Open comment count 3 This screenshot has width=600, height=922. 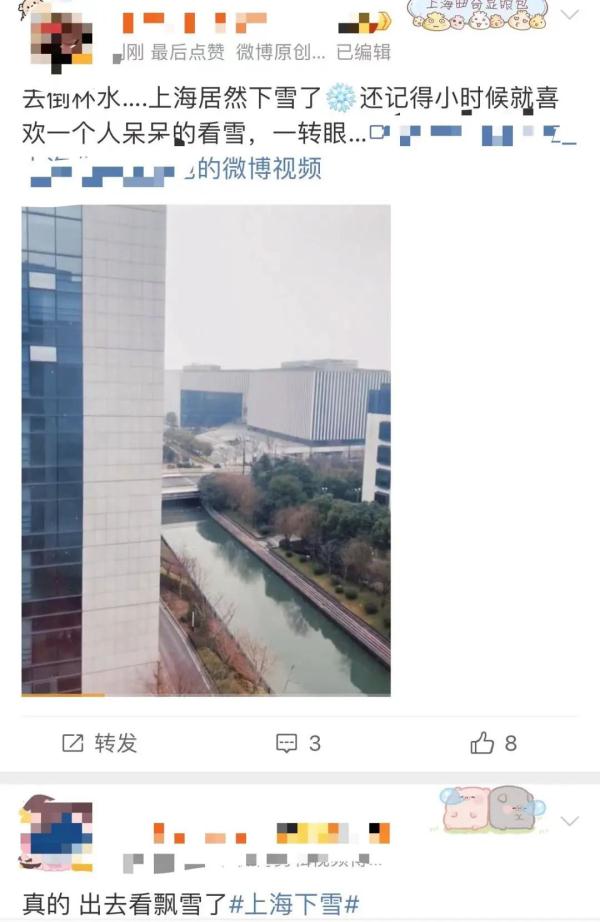click(x=315, y=743)
